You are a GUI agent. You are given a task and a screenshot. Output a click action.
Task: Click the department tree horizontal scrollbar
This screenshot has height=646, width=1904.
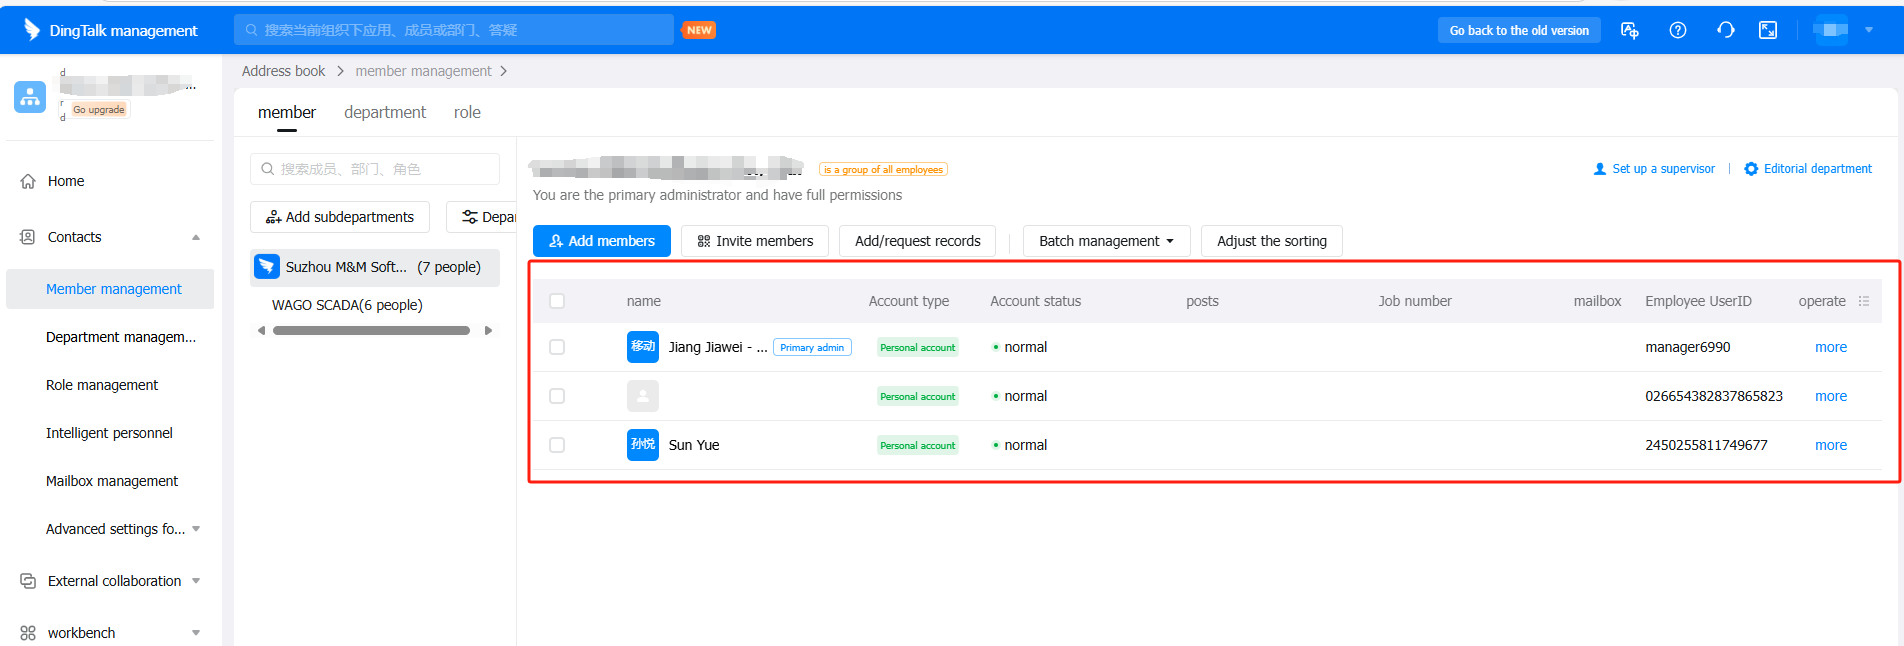371,330
